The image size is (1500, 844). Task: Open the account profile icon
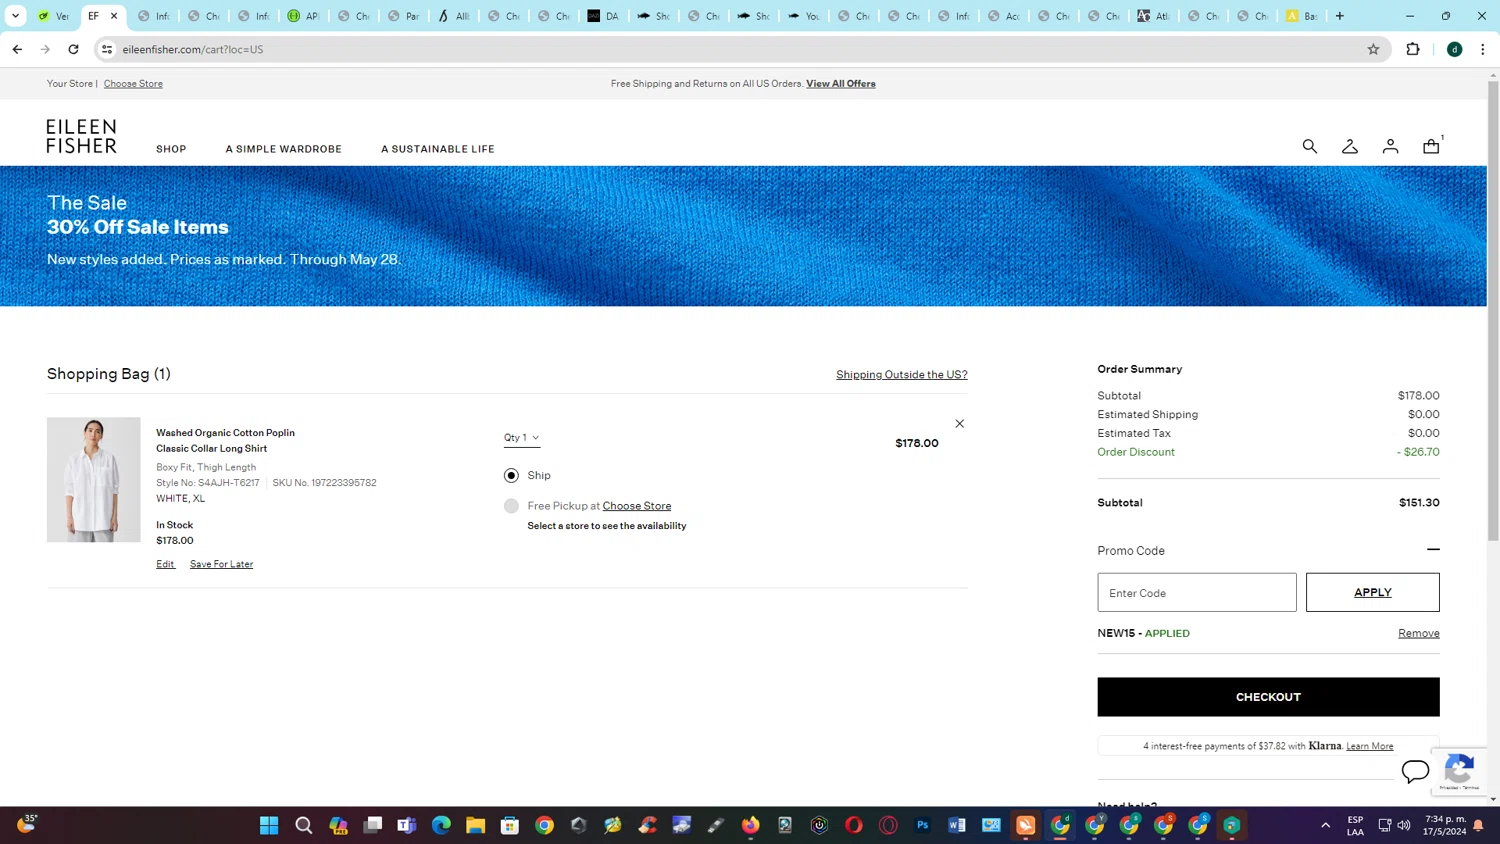[x=1390, y=146]
